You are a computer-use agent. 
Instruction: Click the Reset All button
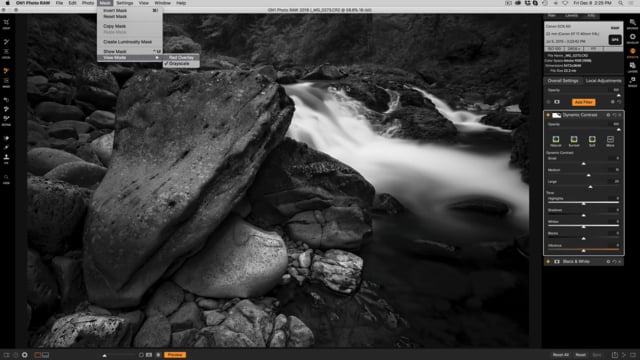[560, 355]
